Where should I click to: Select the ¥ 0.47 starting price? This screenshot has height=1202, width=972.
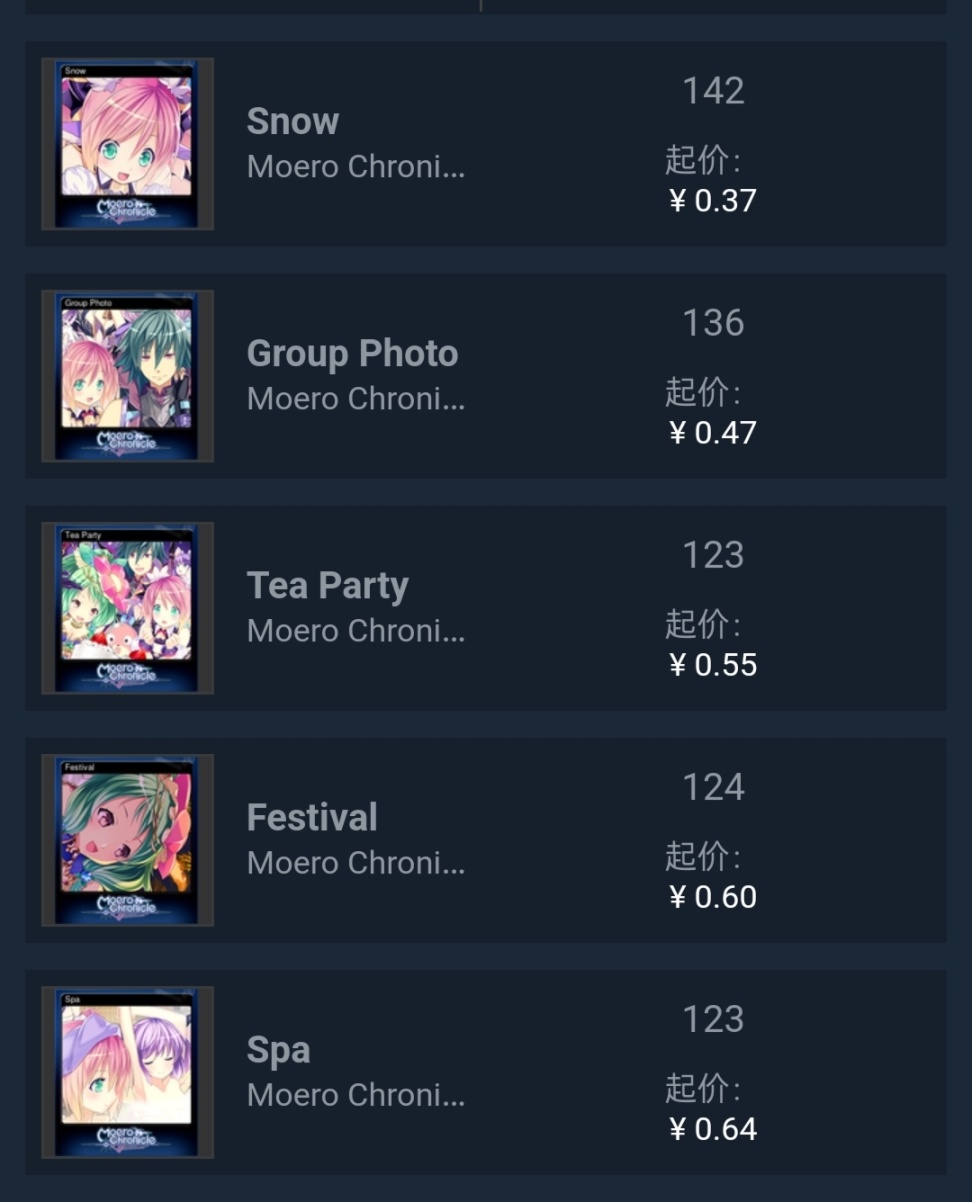(x=713, y=433)
